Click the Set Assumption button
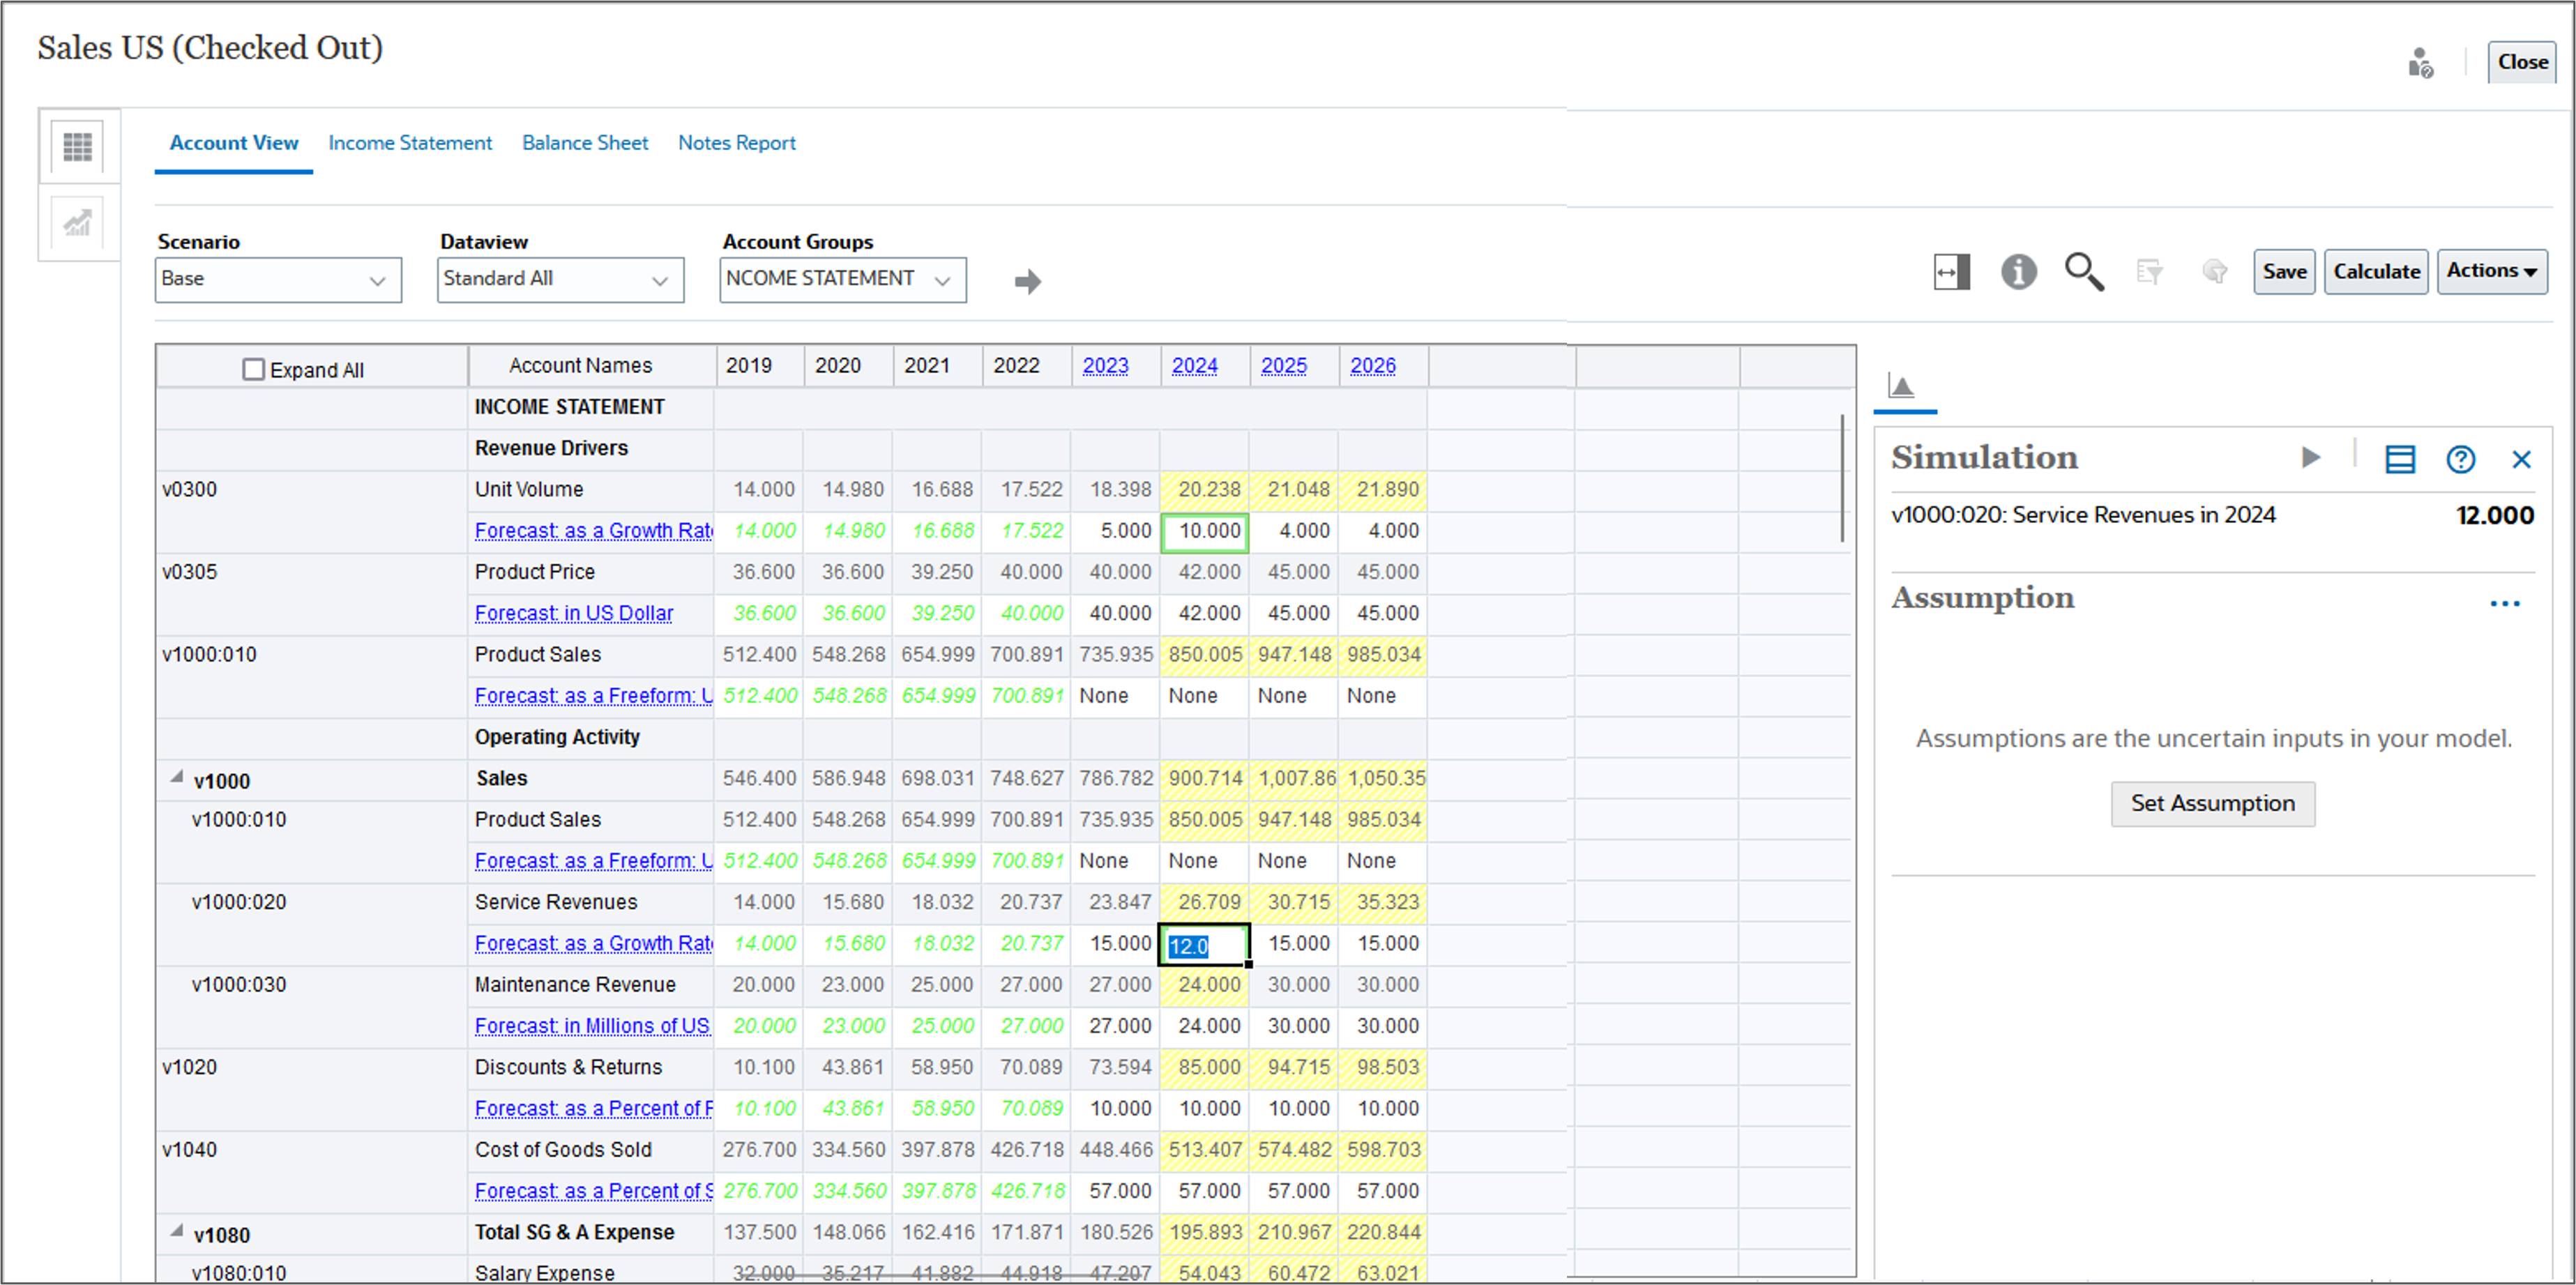This screenshot has height=1285, width=2576. 2212,804
